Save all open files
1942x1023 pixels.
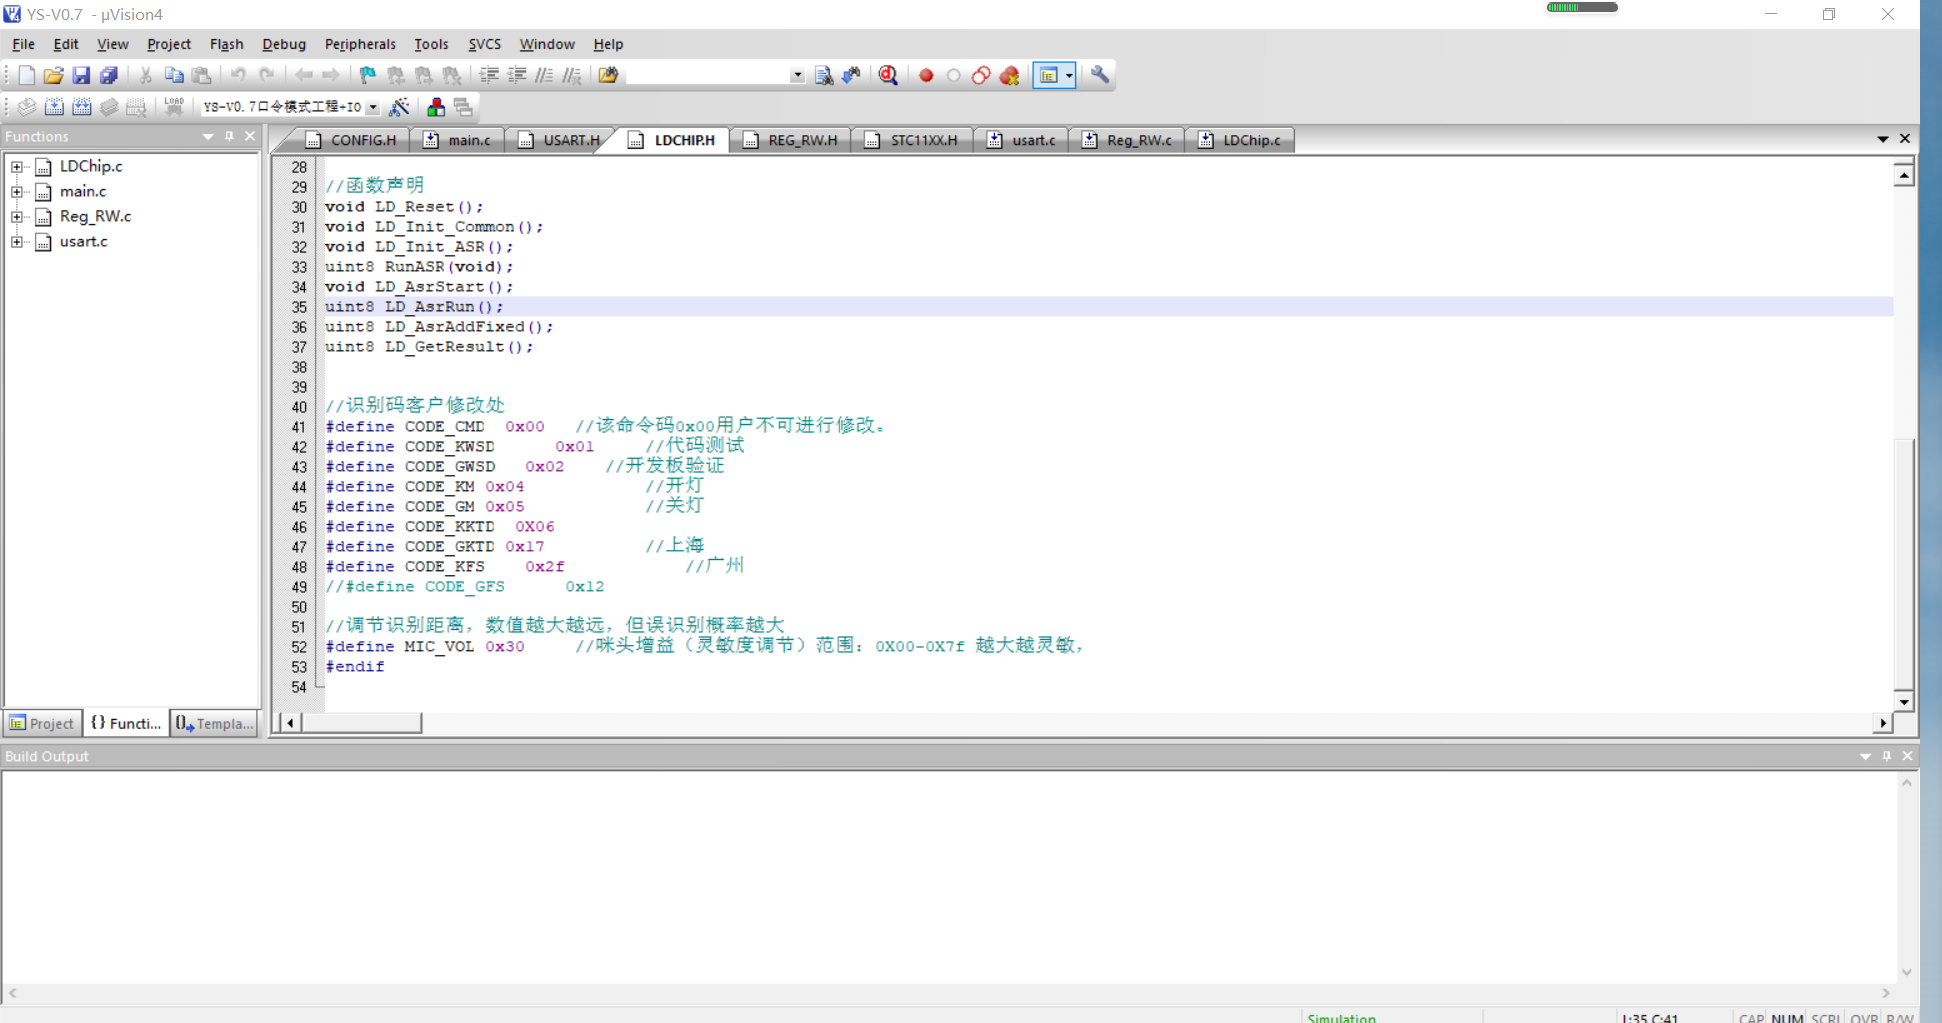(x=109, y=75)
